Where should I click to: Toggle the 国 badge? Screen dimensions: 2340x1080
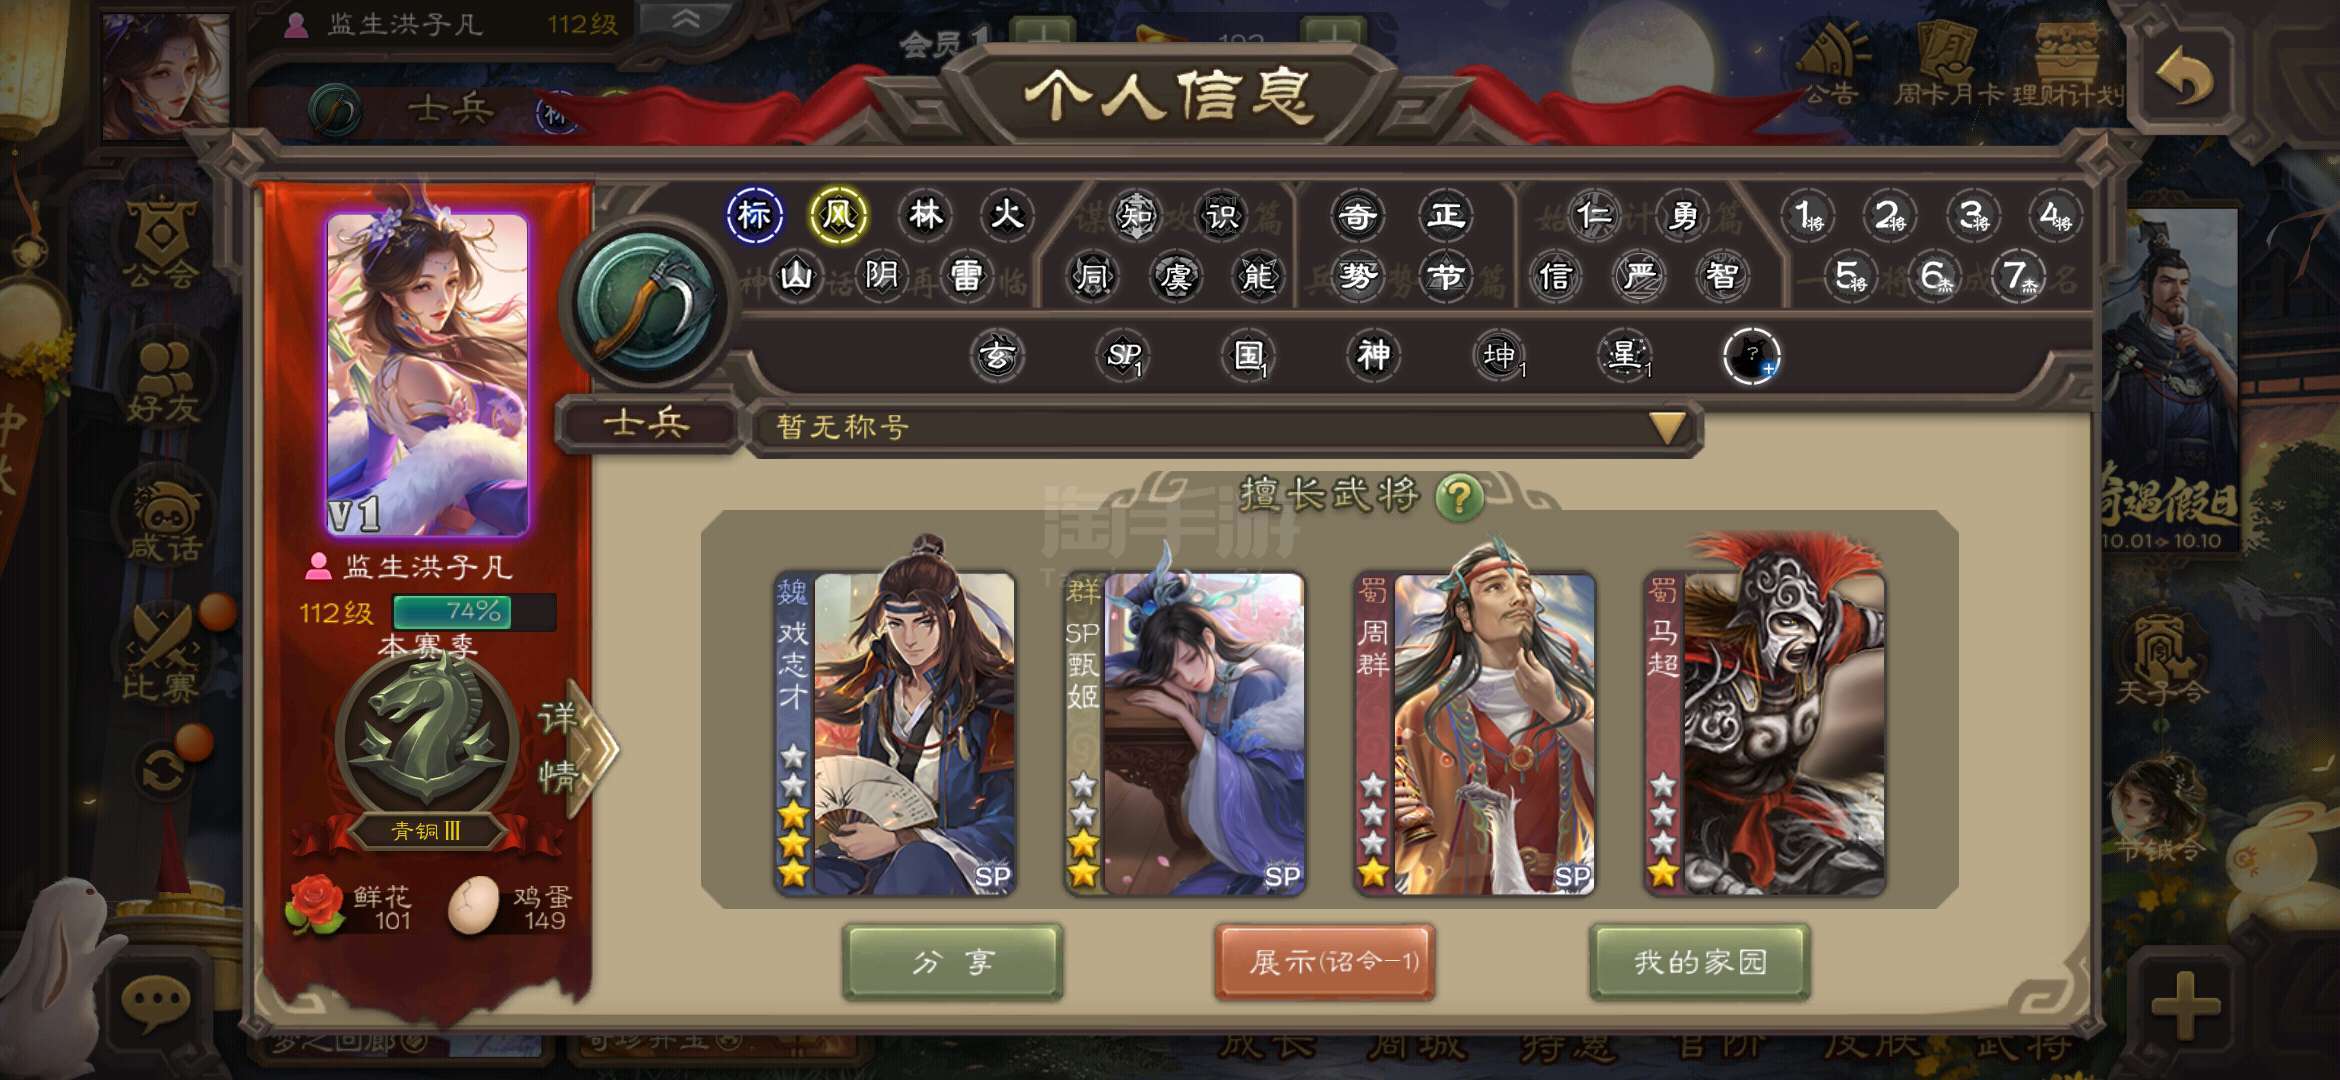[x=1248, y=355]
